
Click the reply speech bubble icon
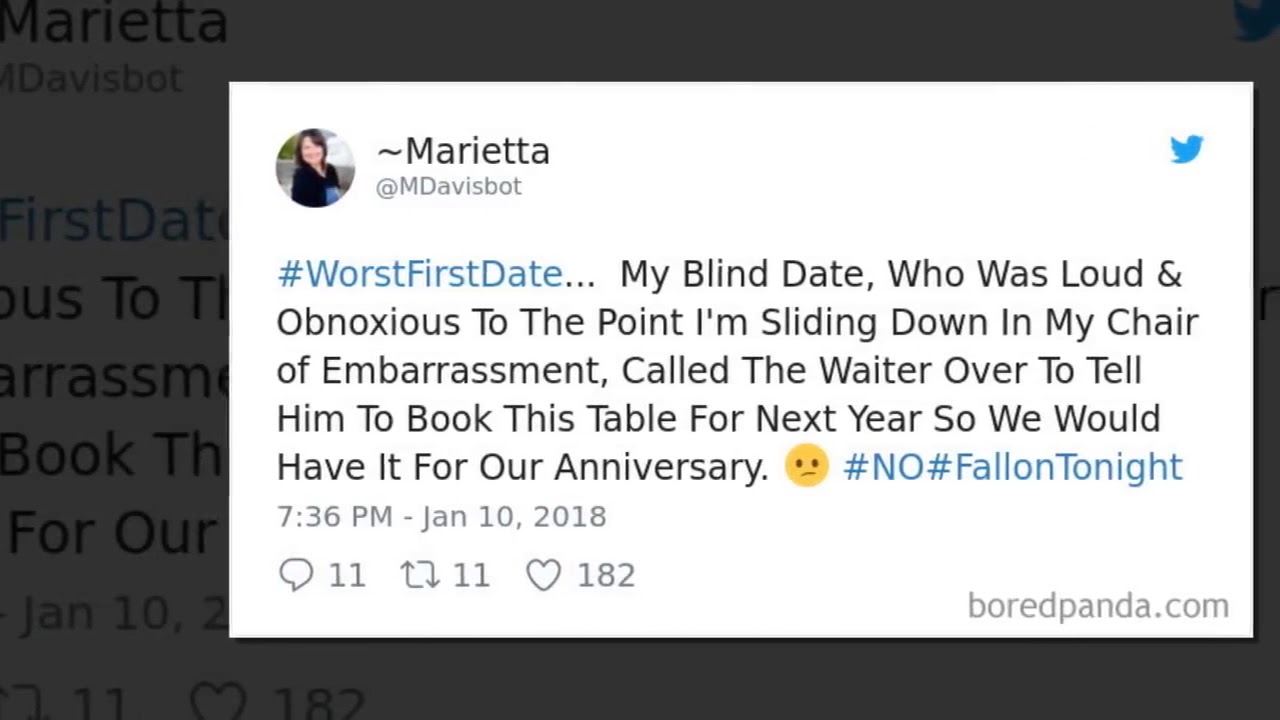tap(296, 575)
